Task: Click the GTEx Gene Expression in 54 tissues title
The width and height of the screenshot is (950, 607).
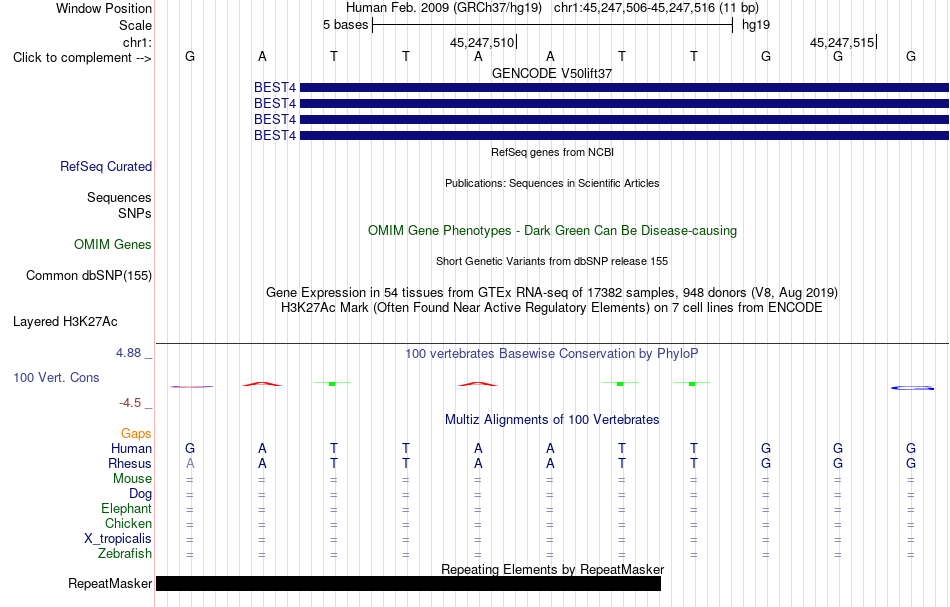Action: pos(552,293)
